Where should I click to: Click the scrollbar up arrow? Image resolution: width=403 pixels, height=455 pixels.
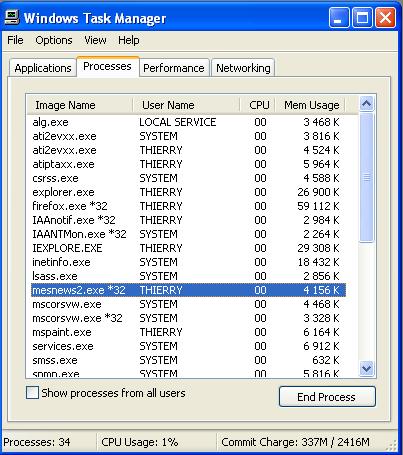[x=366, y=104]
